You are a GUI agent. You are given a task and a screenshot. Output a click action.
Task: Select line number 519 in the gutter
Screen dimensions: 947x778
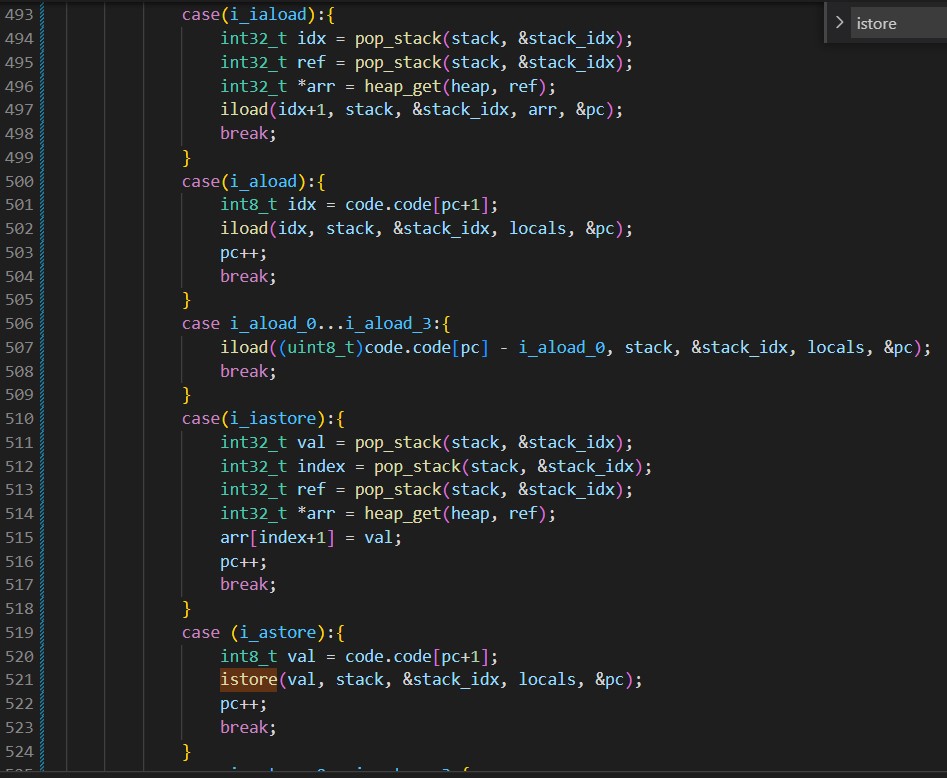pyautogui.click(x=19, y=632)
